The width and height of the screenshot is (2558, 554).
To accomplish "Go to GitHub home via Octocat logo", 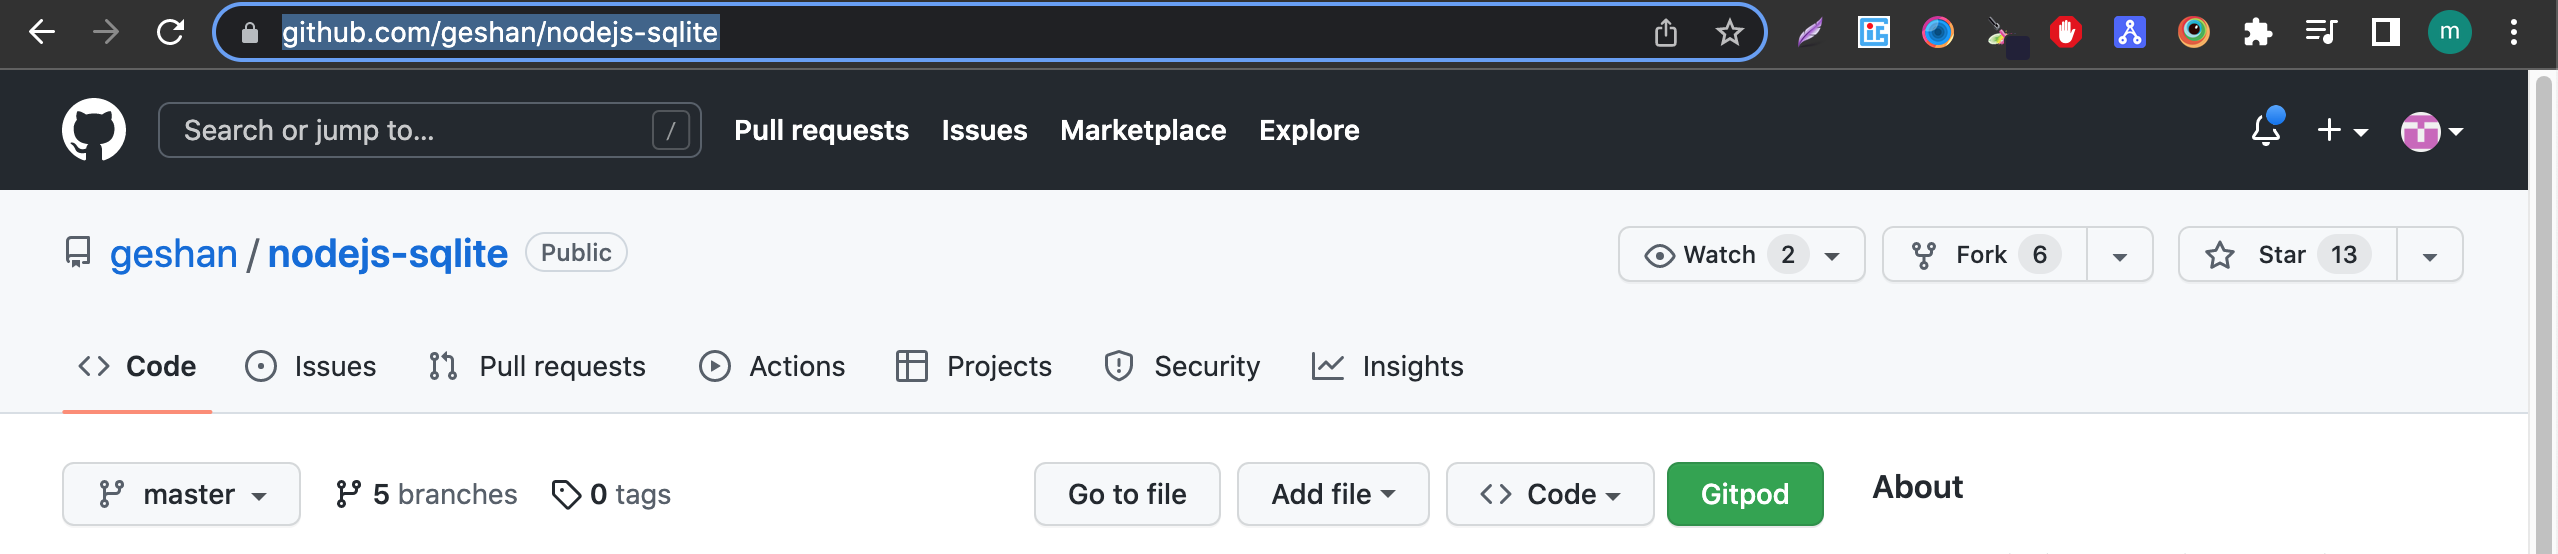I will pos(94,130).
